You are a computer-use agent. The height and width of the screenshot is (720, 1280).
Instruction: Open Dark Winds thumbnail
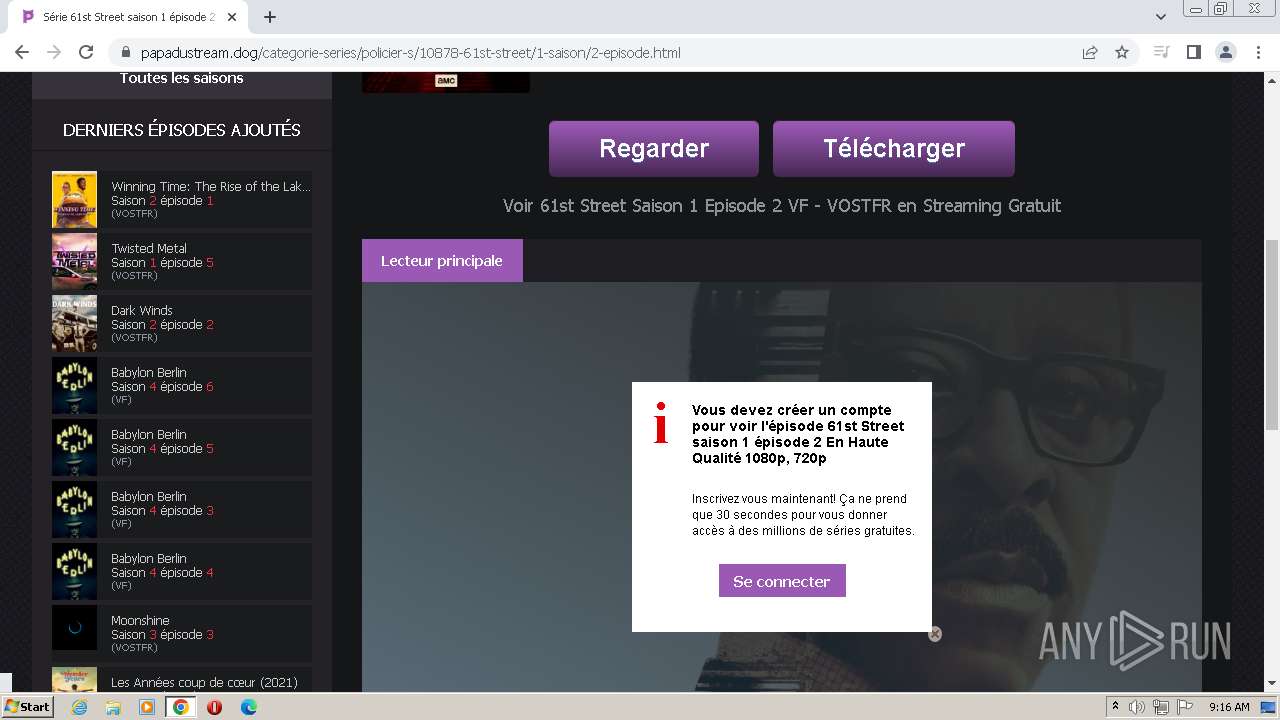(74, 324)
